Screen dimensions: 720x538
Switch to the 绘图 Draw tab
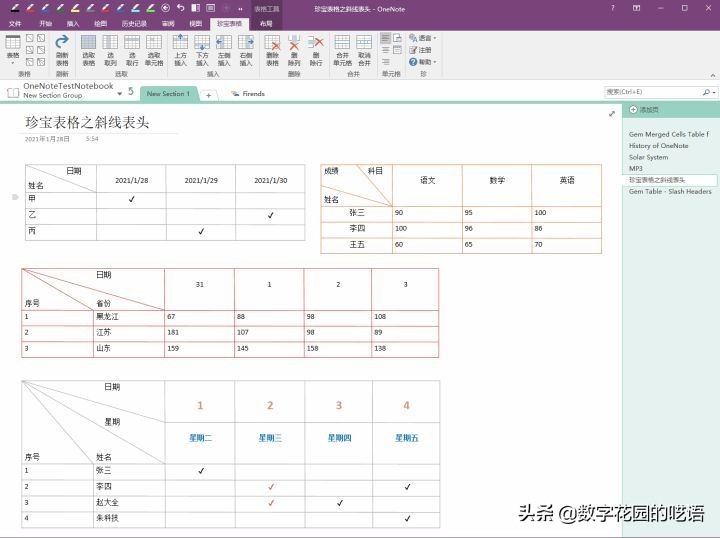(100, 23)
